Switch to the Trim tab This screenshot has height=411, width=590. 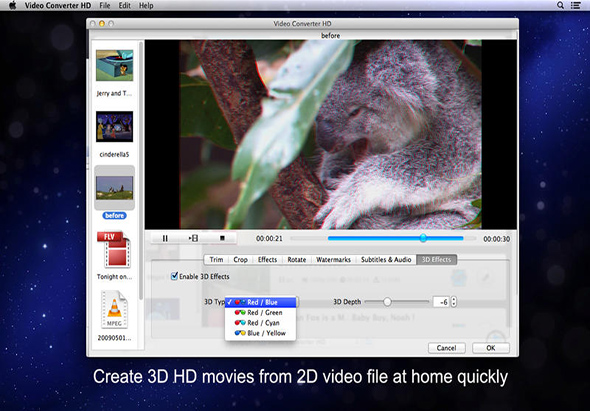click(x=216, y=260)
